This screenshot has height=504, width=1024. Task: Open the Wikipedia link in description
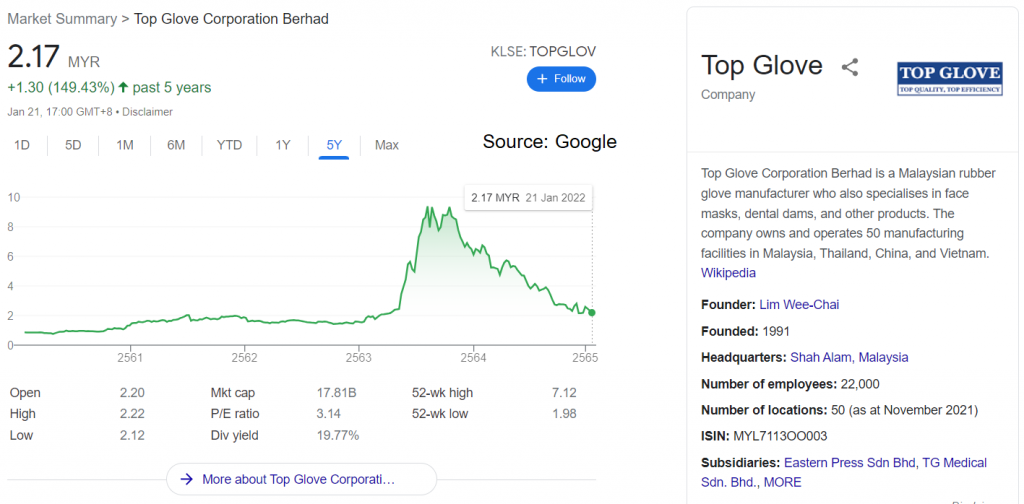728,273
